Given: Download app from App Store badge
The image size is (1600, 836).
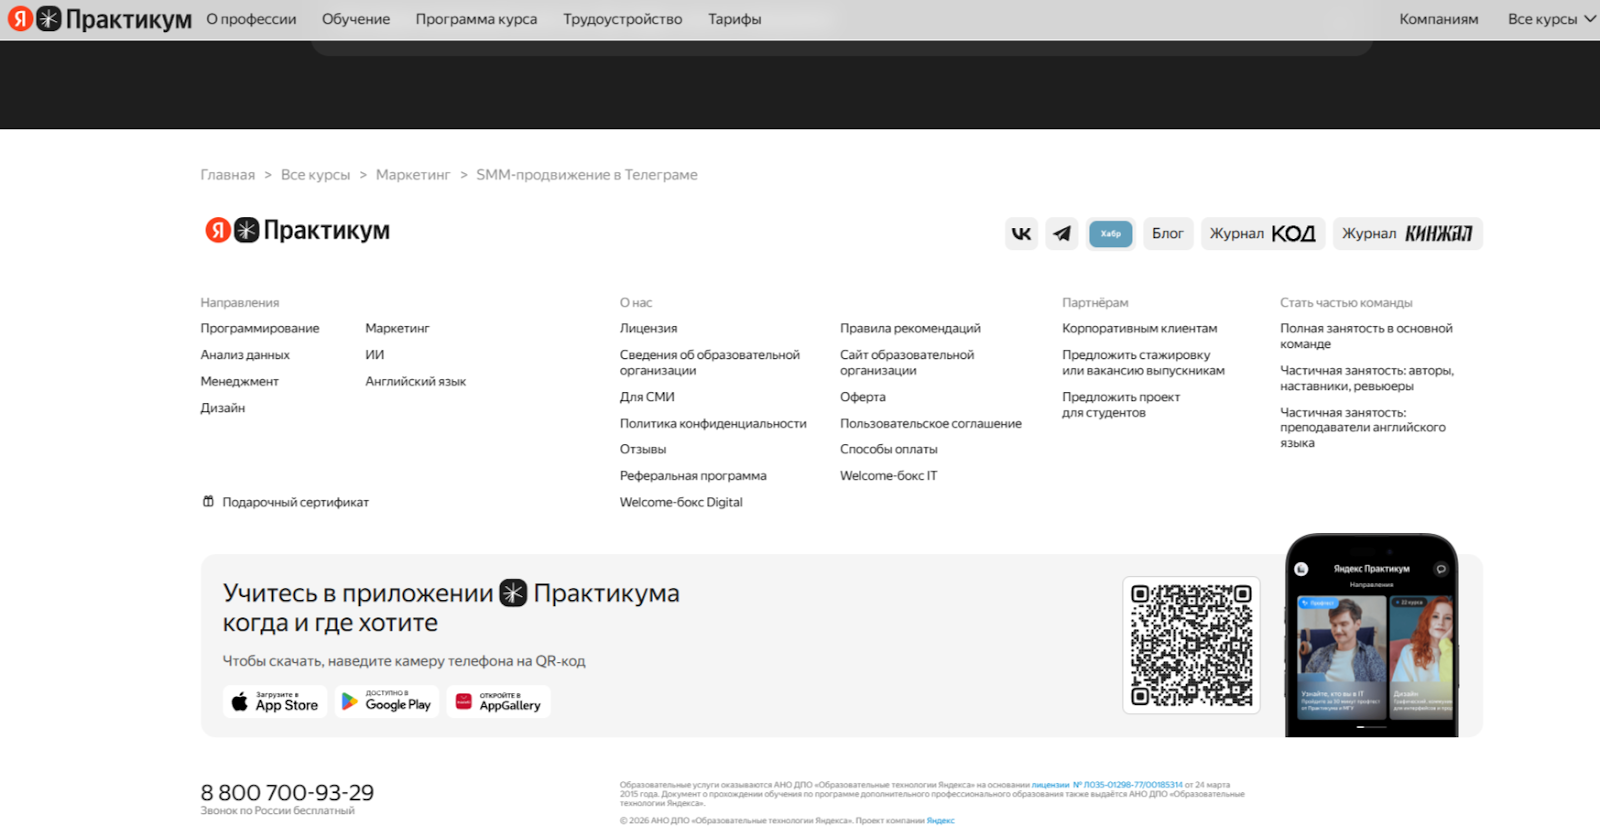Looking at the screenshot, I should pyautogui.click(x=275, y=702).
